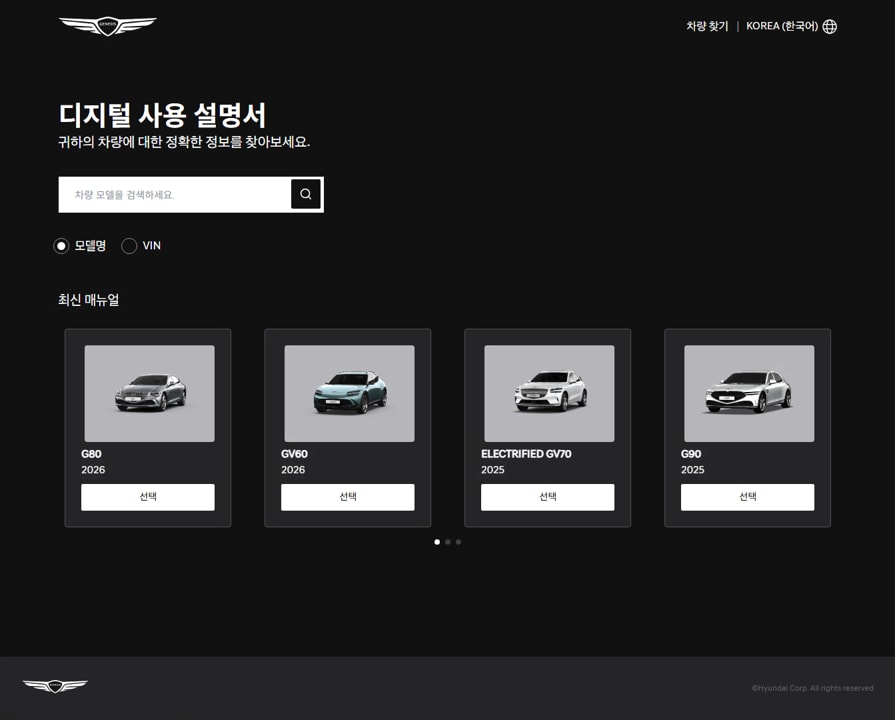Select the first carousel page dot
Screen dimensions: 895x720
(437, 542)
